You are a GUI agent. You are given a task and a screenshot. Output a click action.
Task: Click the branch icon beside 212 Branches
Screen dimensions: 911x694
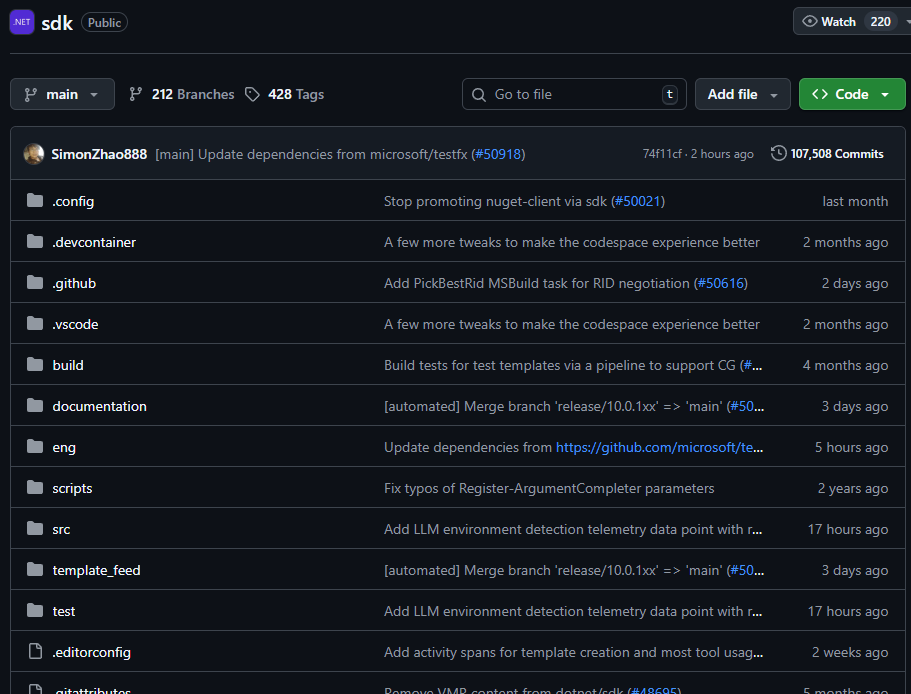coord(136,94)
